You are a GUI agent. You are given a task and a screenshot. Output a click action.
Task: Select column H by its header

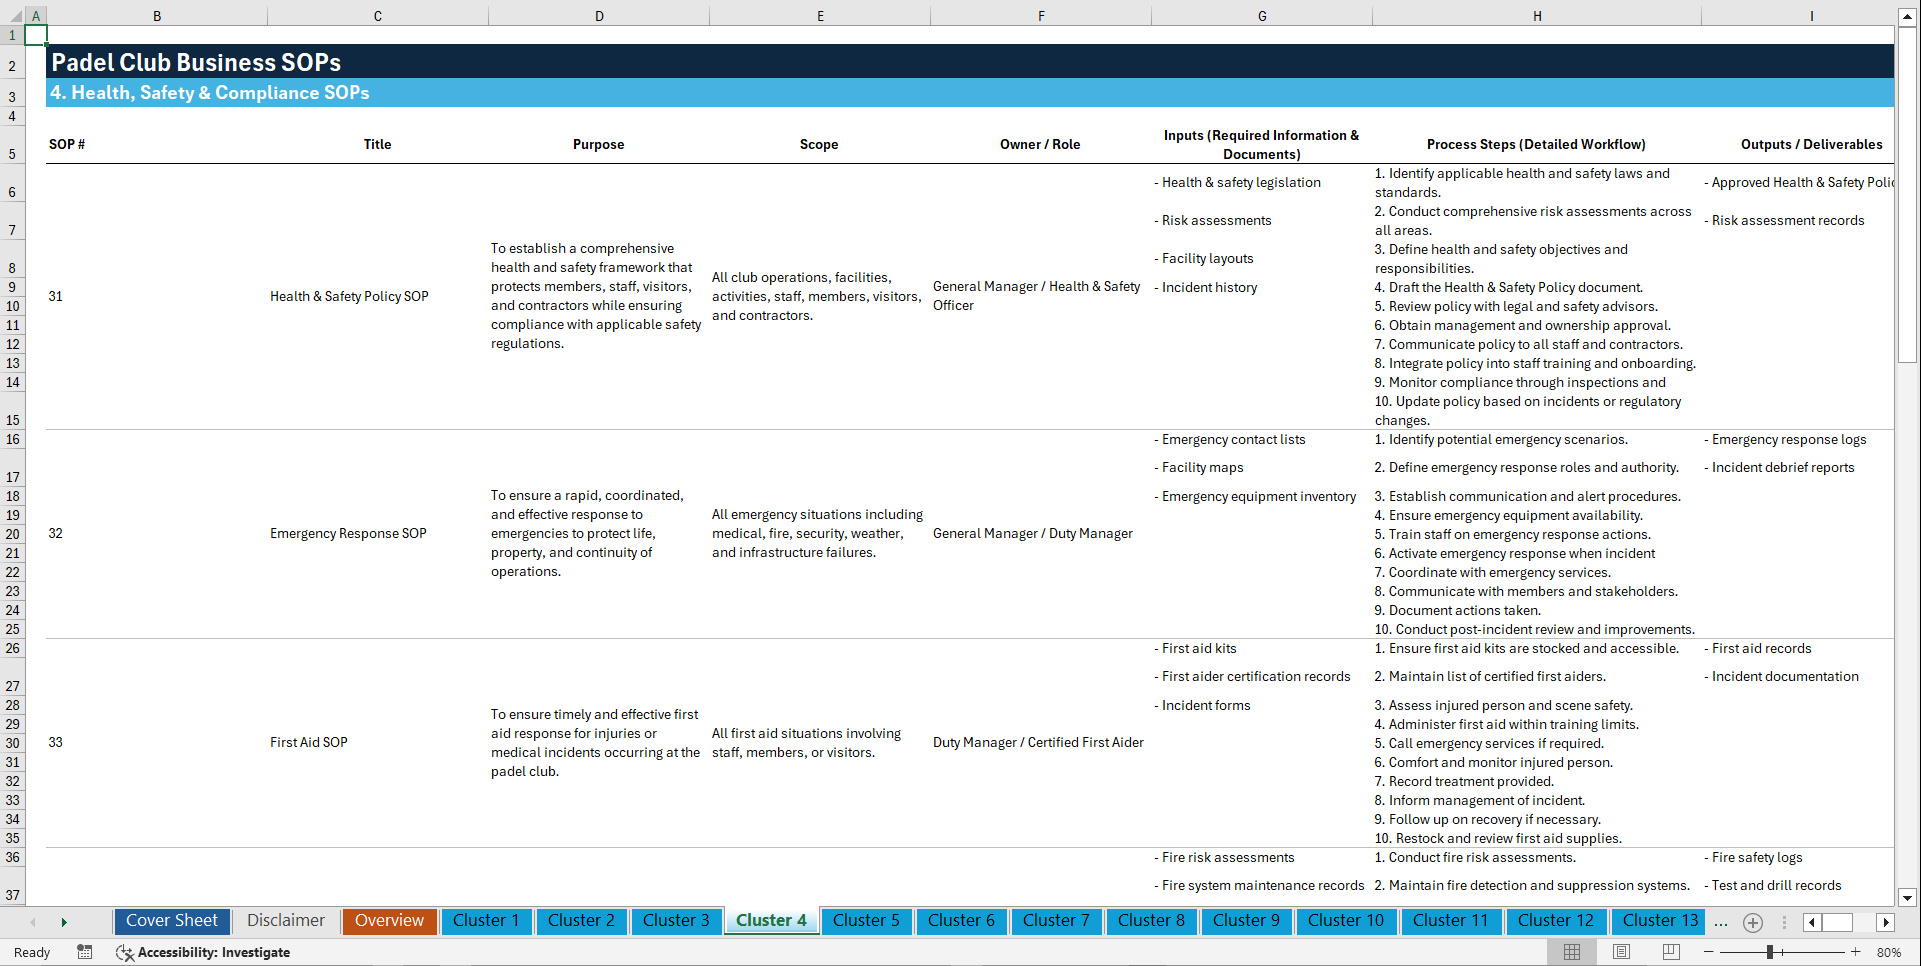[x=1537, y=15]
